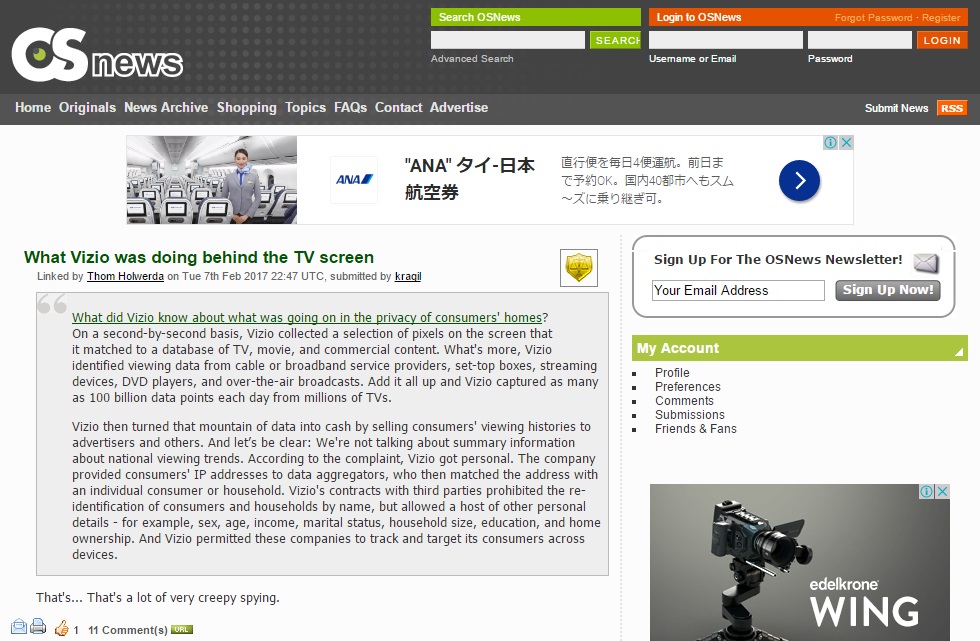The image size is (980, 641).
Task: Open the Advanced Search link
Action: (x=472, y=59)
